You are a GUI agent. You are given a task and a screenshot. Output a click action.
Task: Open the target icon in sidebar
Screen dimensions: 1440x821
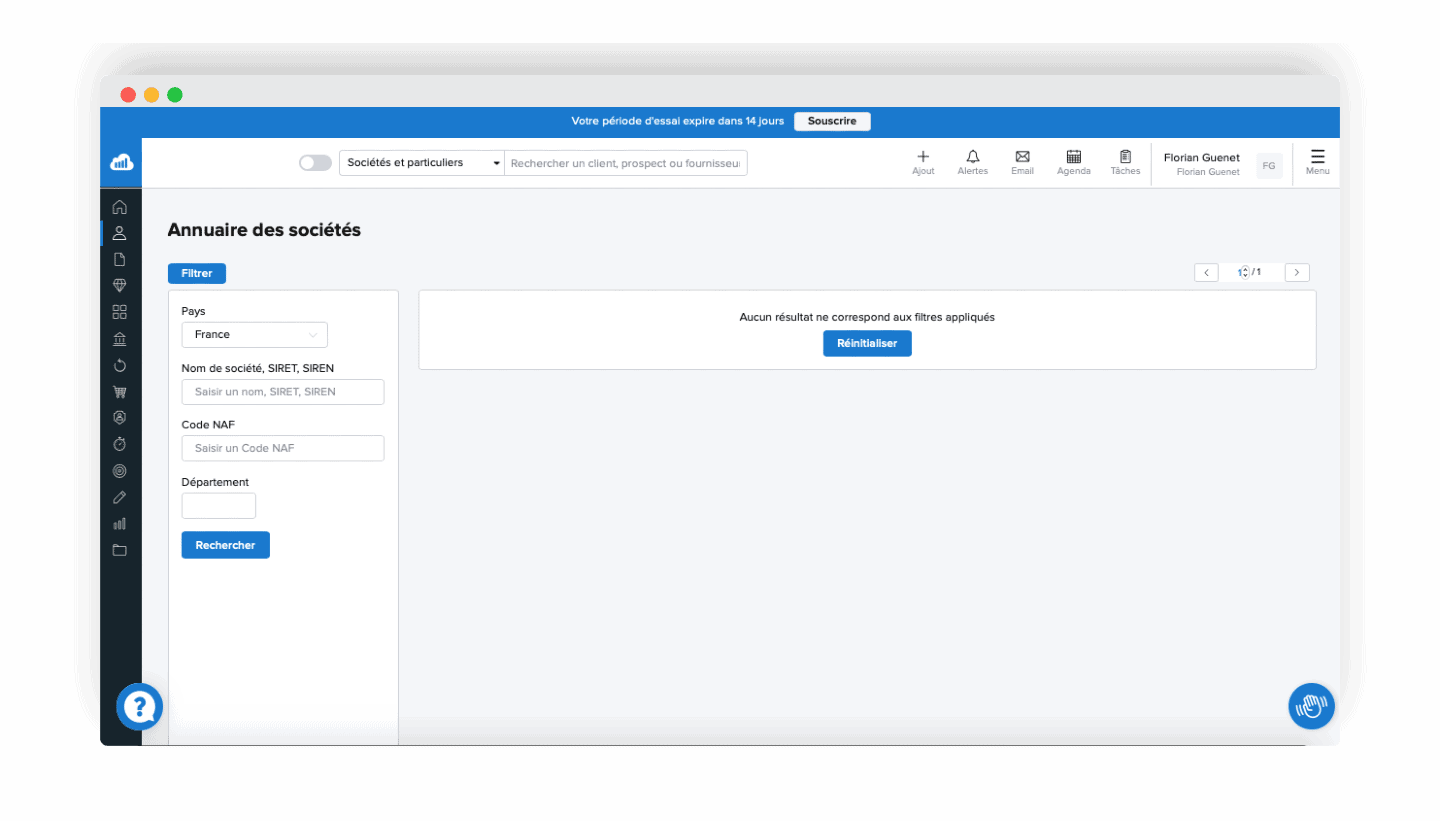click(120, 470)
